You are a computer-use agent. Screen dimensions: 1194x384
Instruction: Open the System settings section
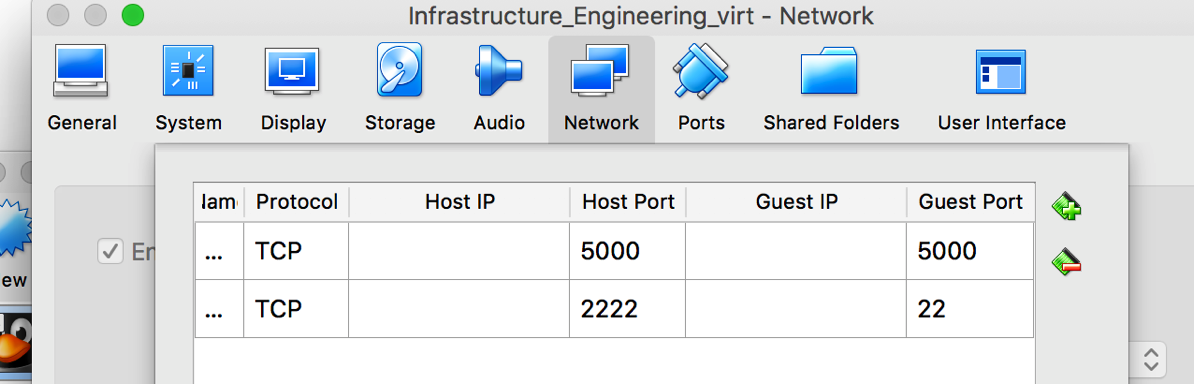tap(188, 89)
